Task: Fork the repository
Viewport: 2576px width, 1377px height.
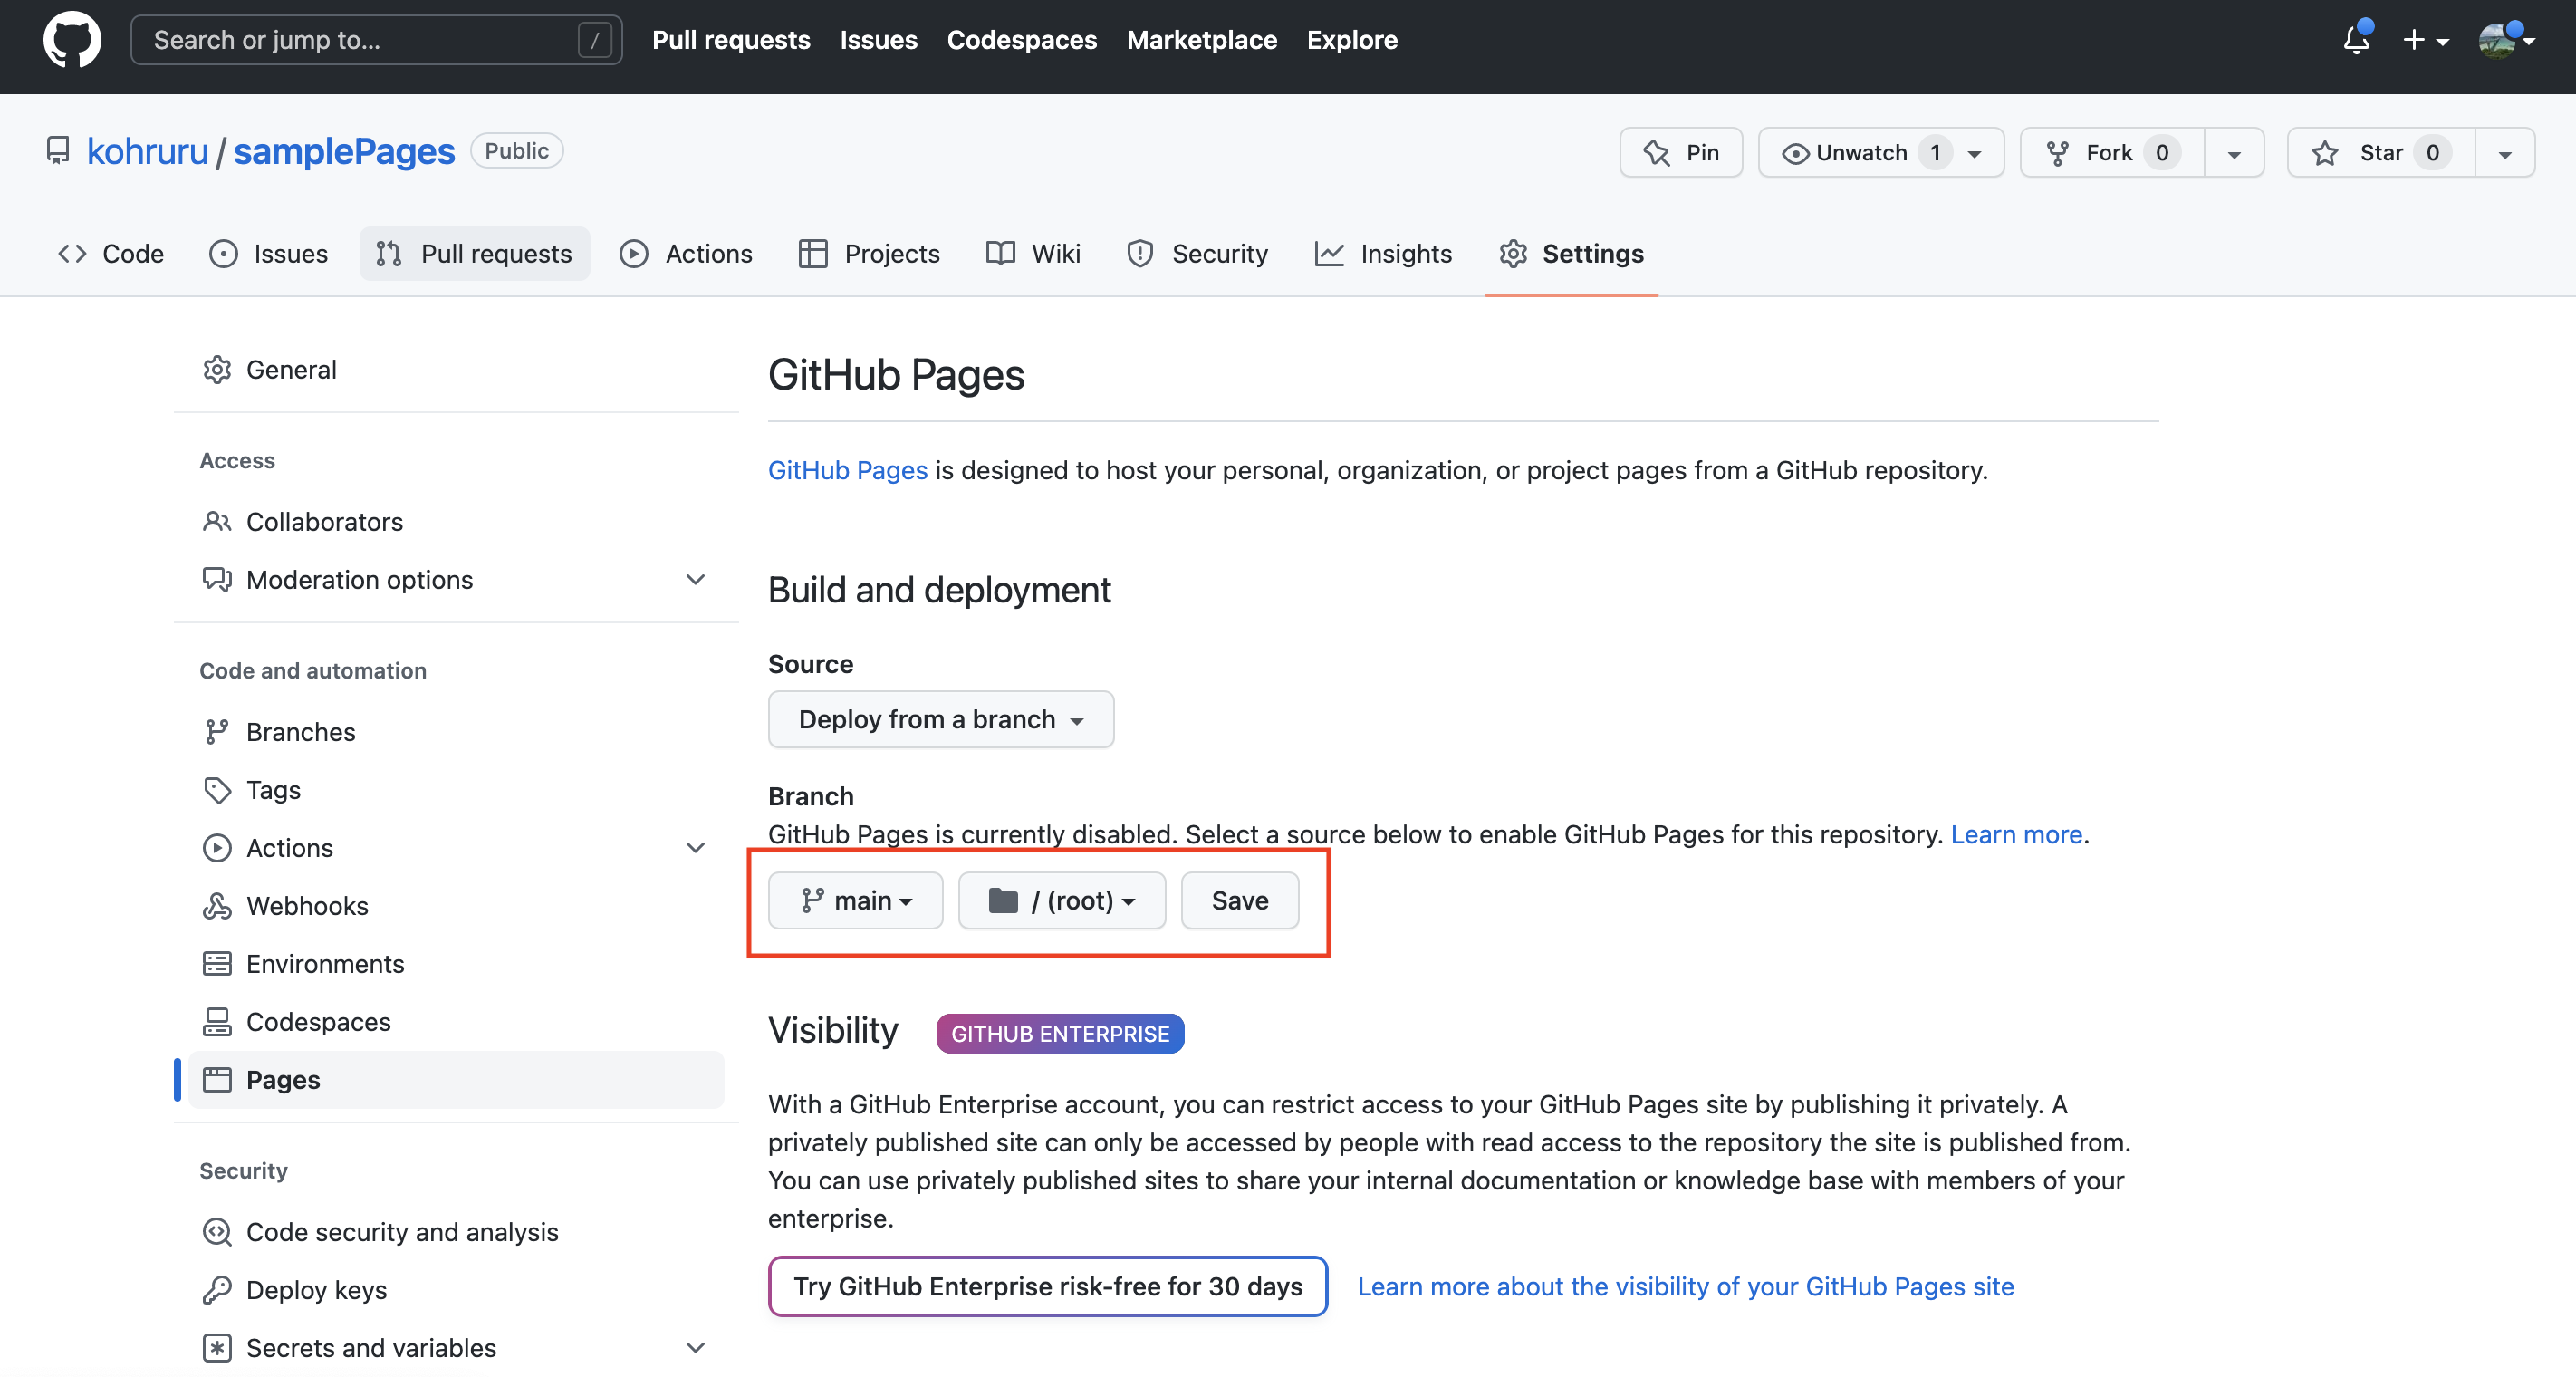Action: point(2111,152)
